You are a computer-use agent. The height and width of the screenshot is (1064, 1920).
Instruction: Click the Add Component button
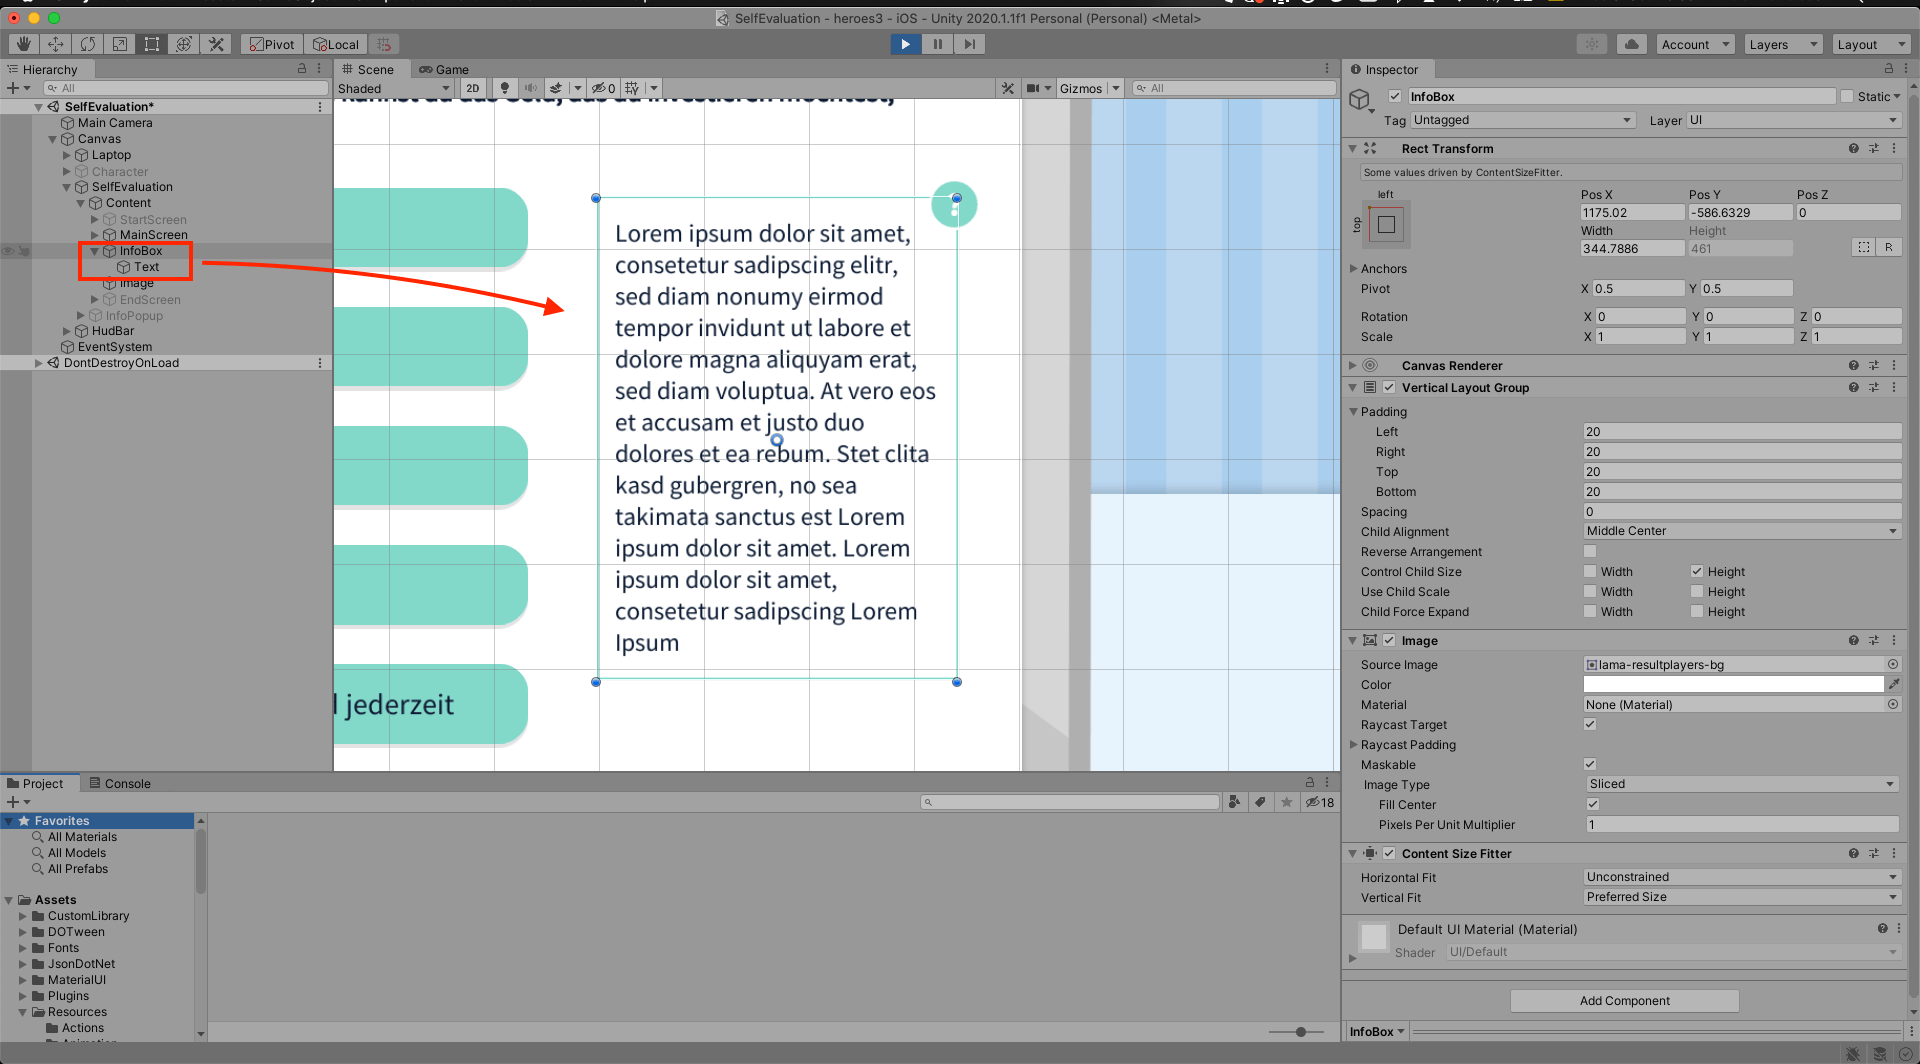click(x=1623, y=1000)
